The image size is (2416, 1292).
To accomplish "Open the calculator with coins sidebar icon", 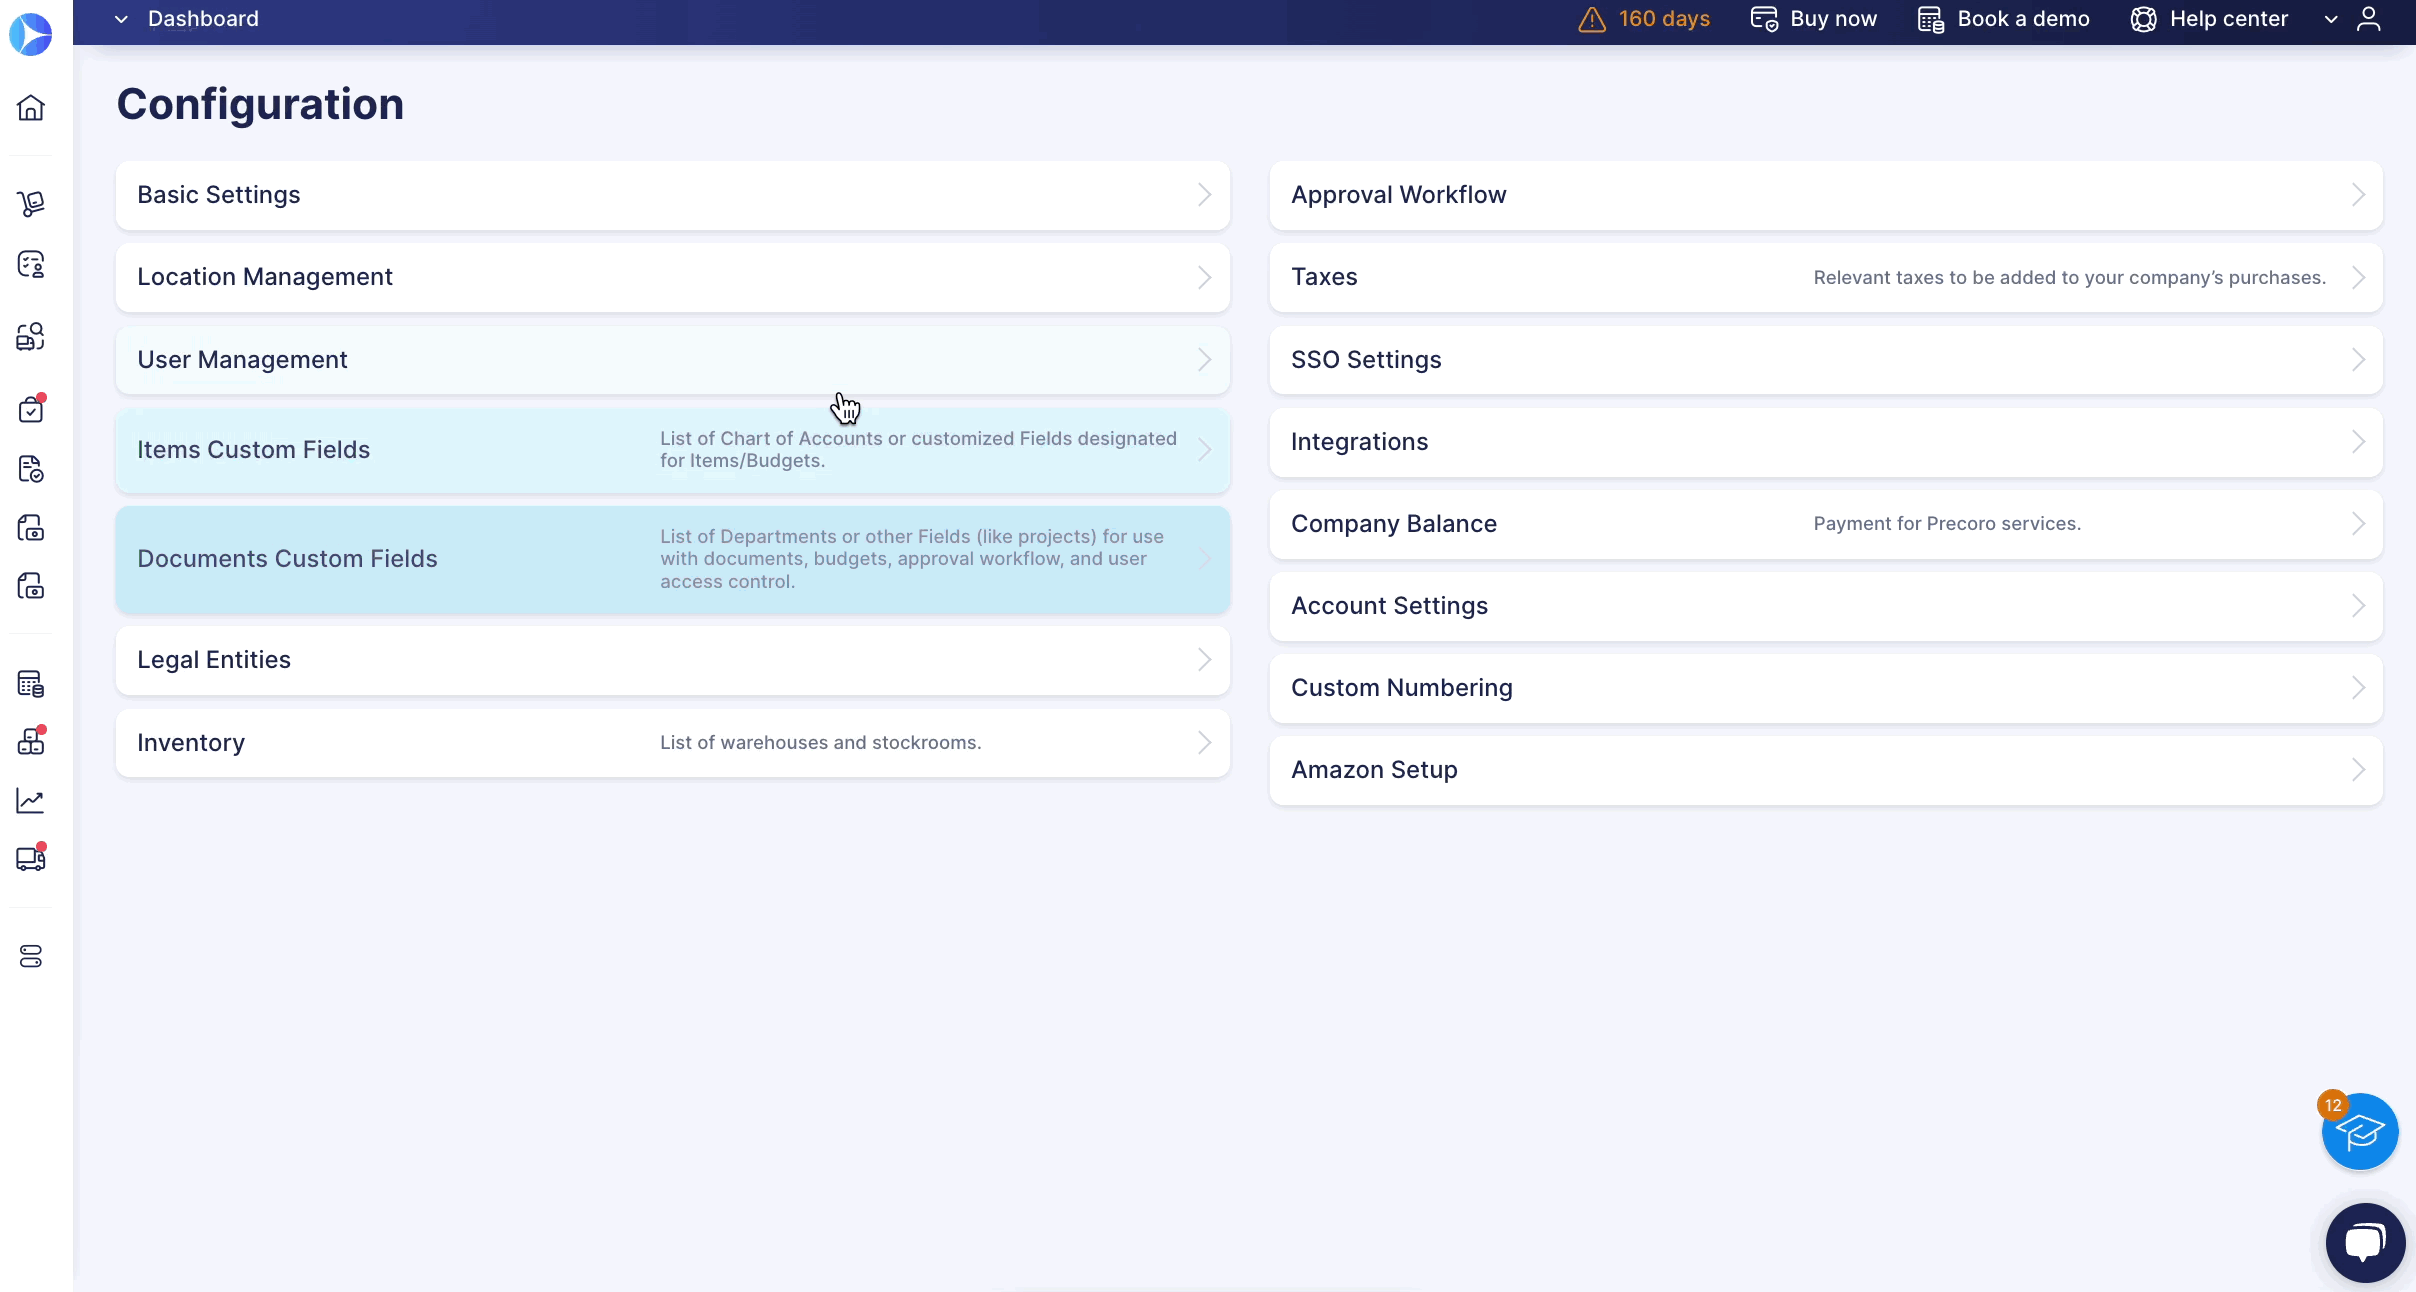I will click(31, 684).
